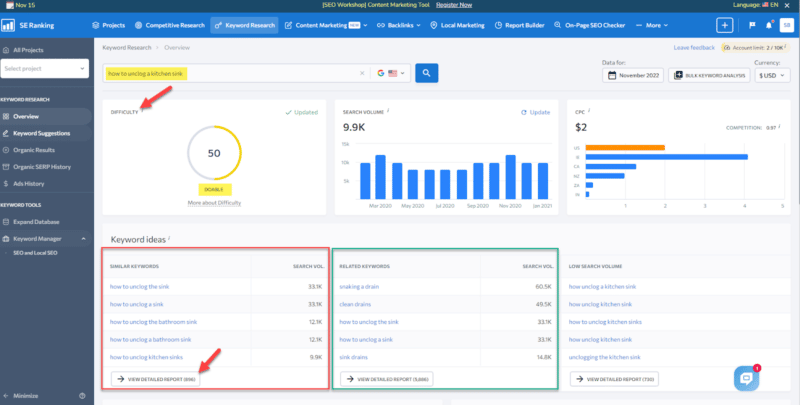Open the notifications bell
The width and height of the screenshot is (800, 405).
(x=769, y=25)
